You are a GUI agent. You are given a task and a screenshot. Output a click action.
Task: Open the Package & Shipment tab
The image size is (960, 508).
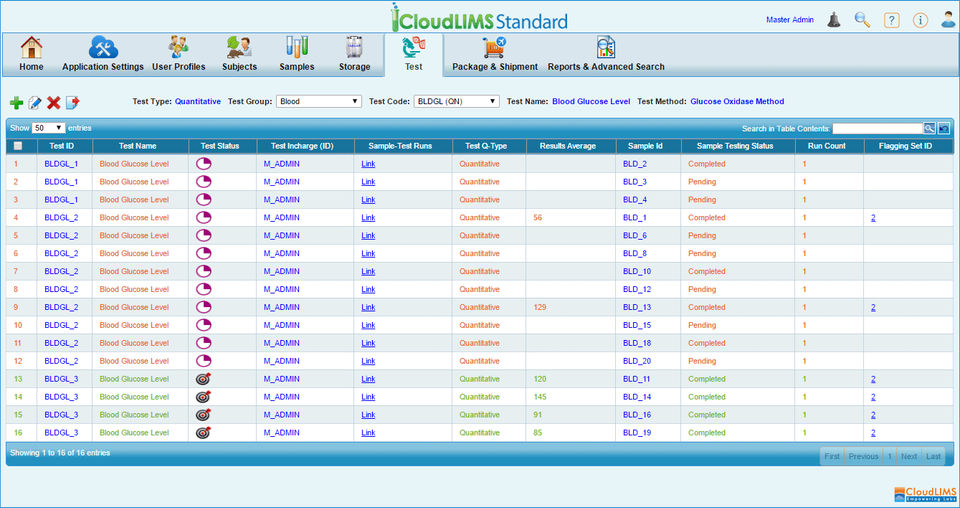click(495, 54)
